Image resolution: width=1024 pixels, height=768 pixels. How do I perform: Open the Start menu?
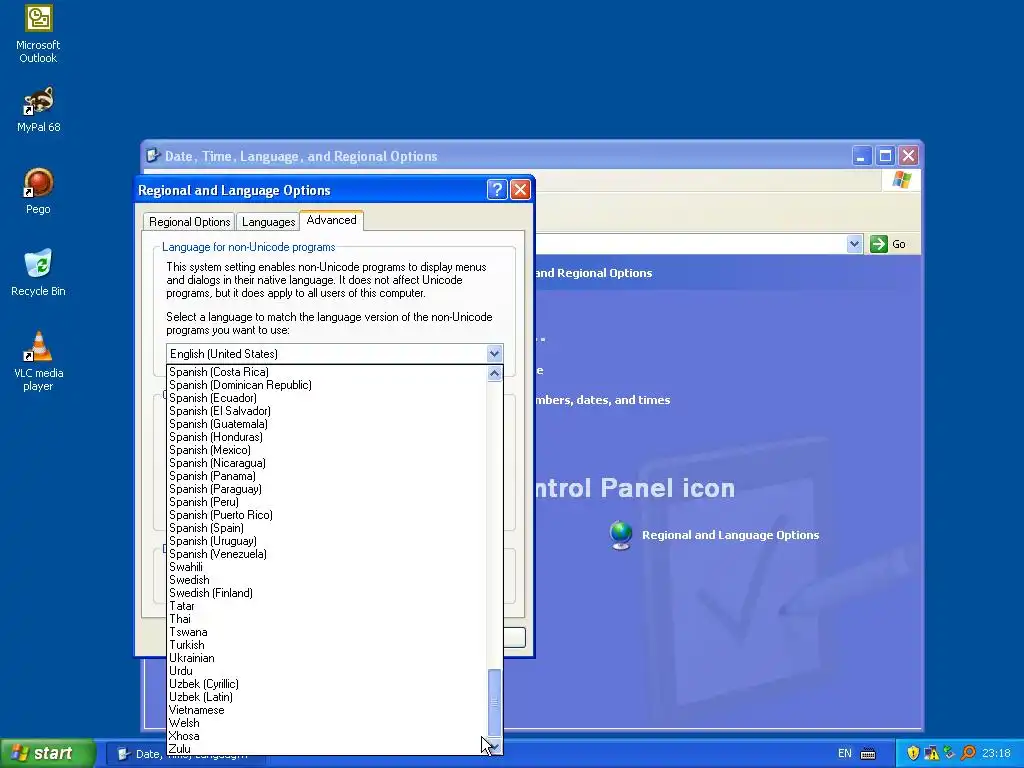click(47, 753)
